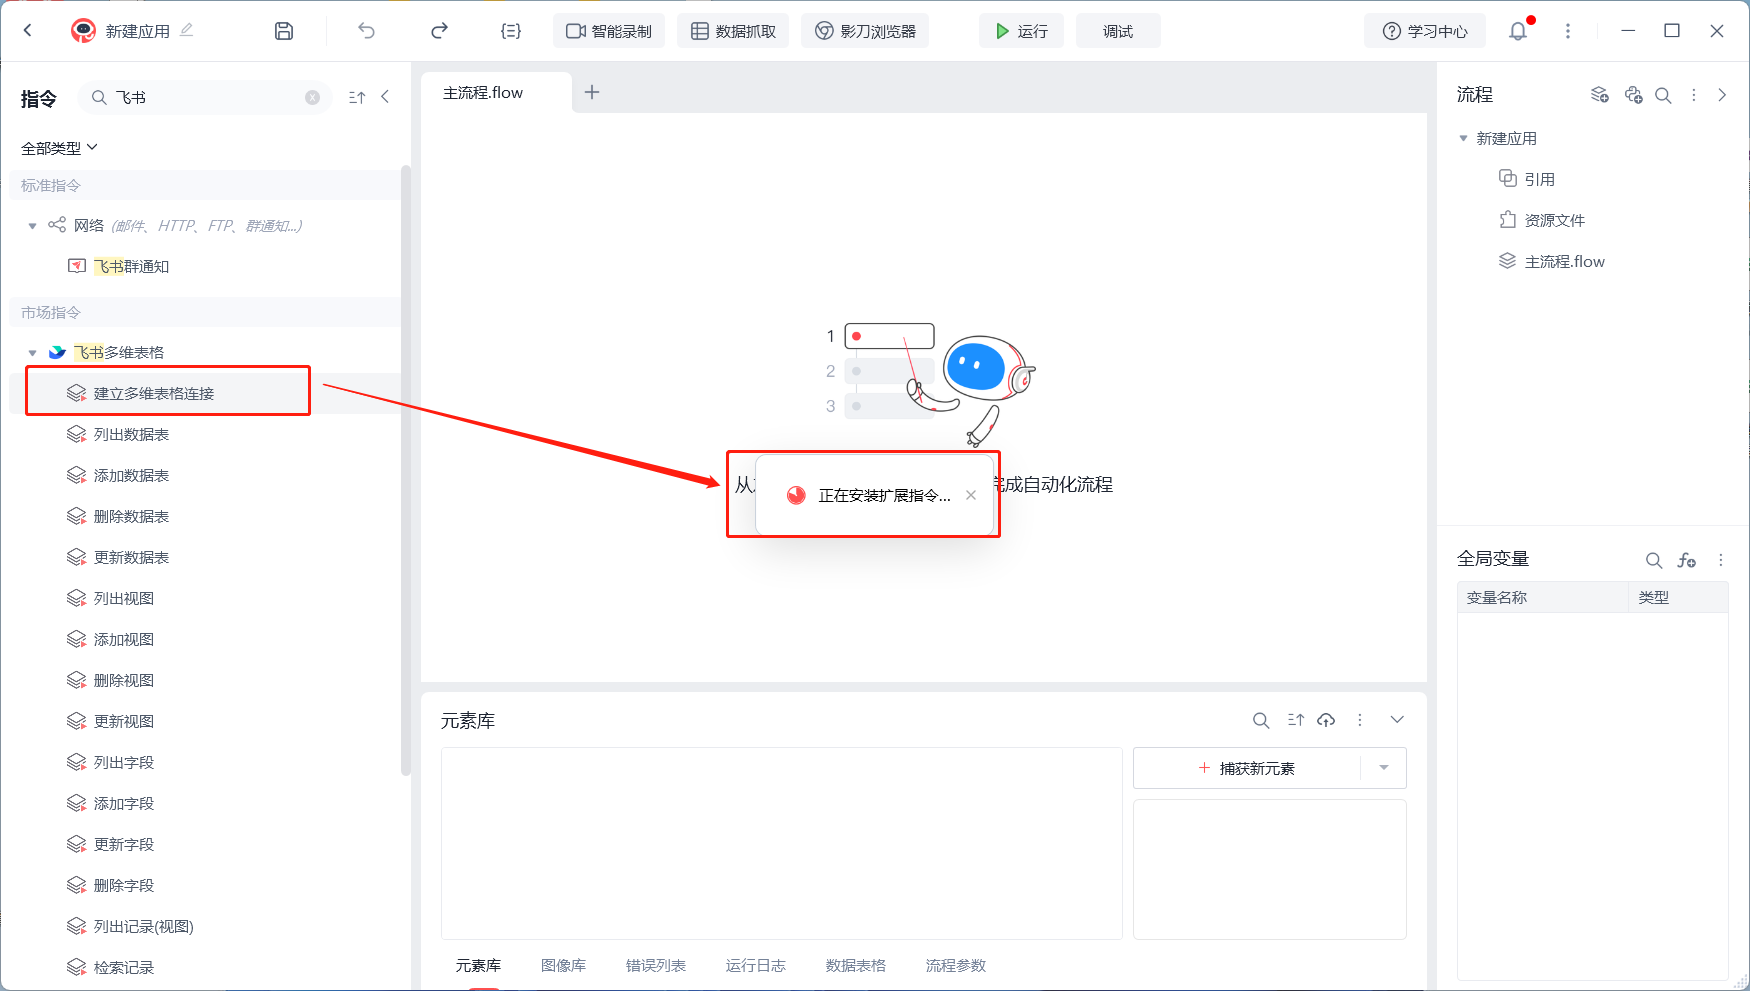1750x991 pixels.
Task: Collapse the 流程 panel with right chevron
Action: pyautogui.click(x=1722, y=95)
